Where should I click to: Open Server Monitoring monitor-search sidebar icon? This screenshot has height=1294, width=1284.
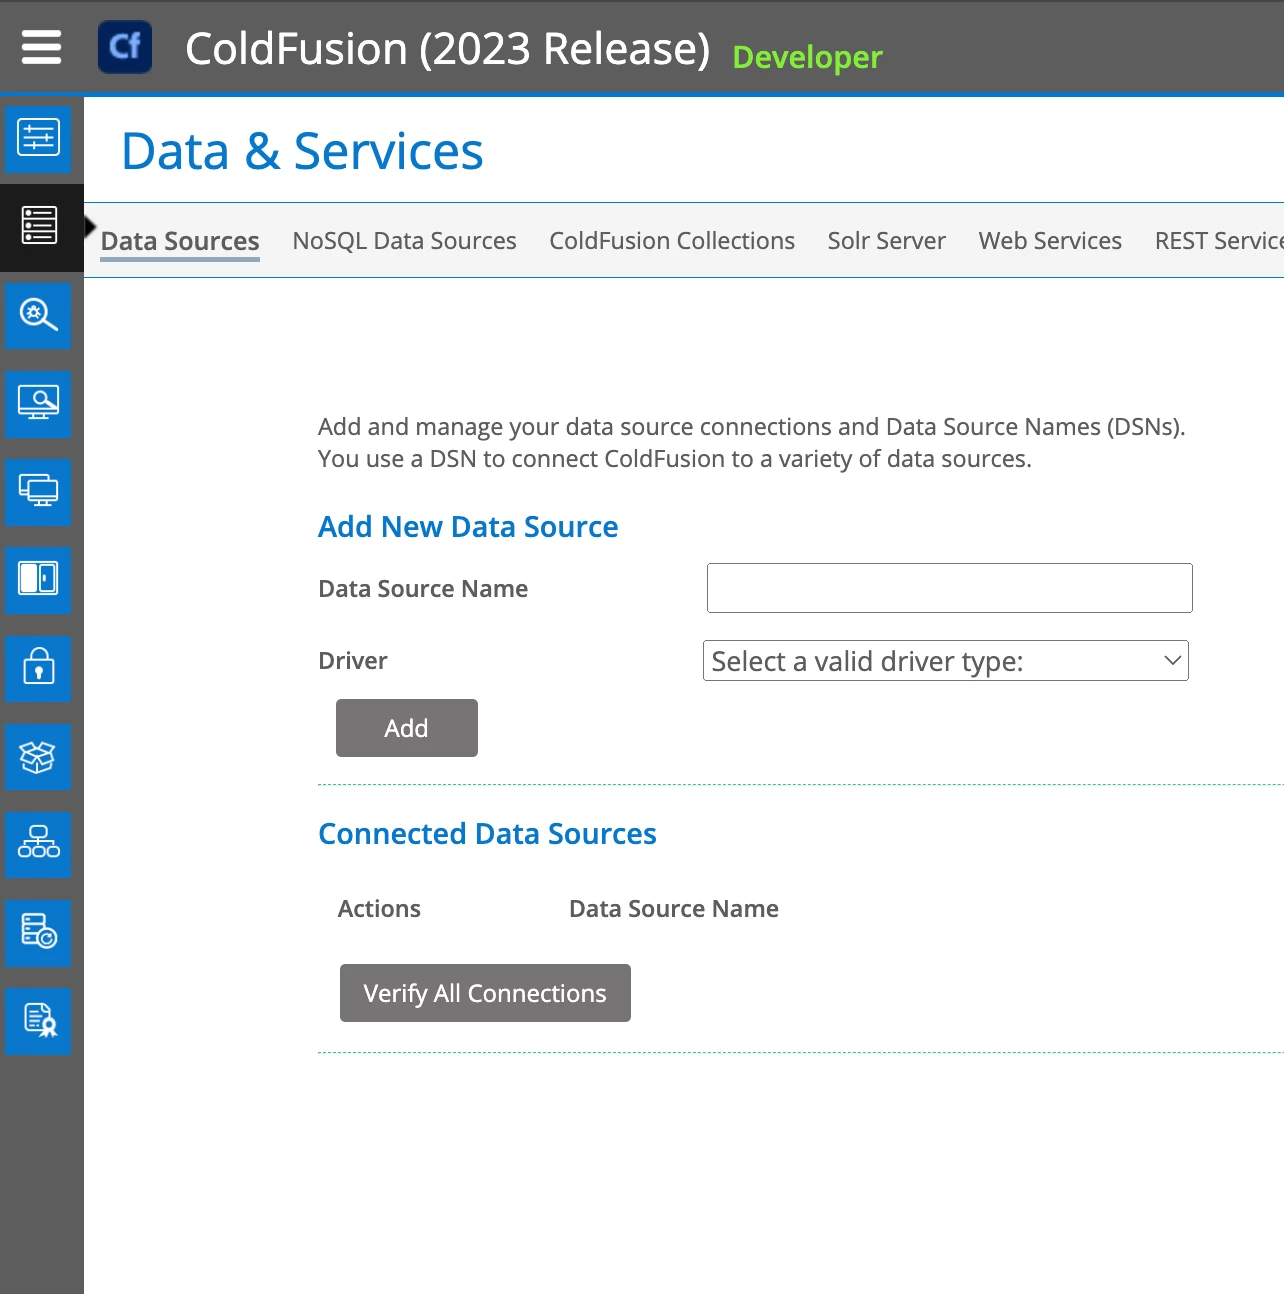point(38,403)
